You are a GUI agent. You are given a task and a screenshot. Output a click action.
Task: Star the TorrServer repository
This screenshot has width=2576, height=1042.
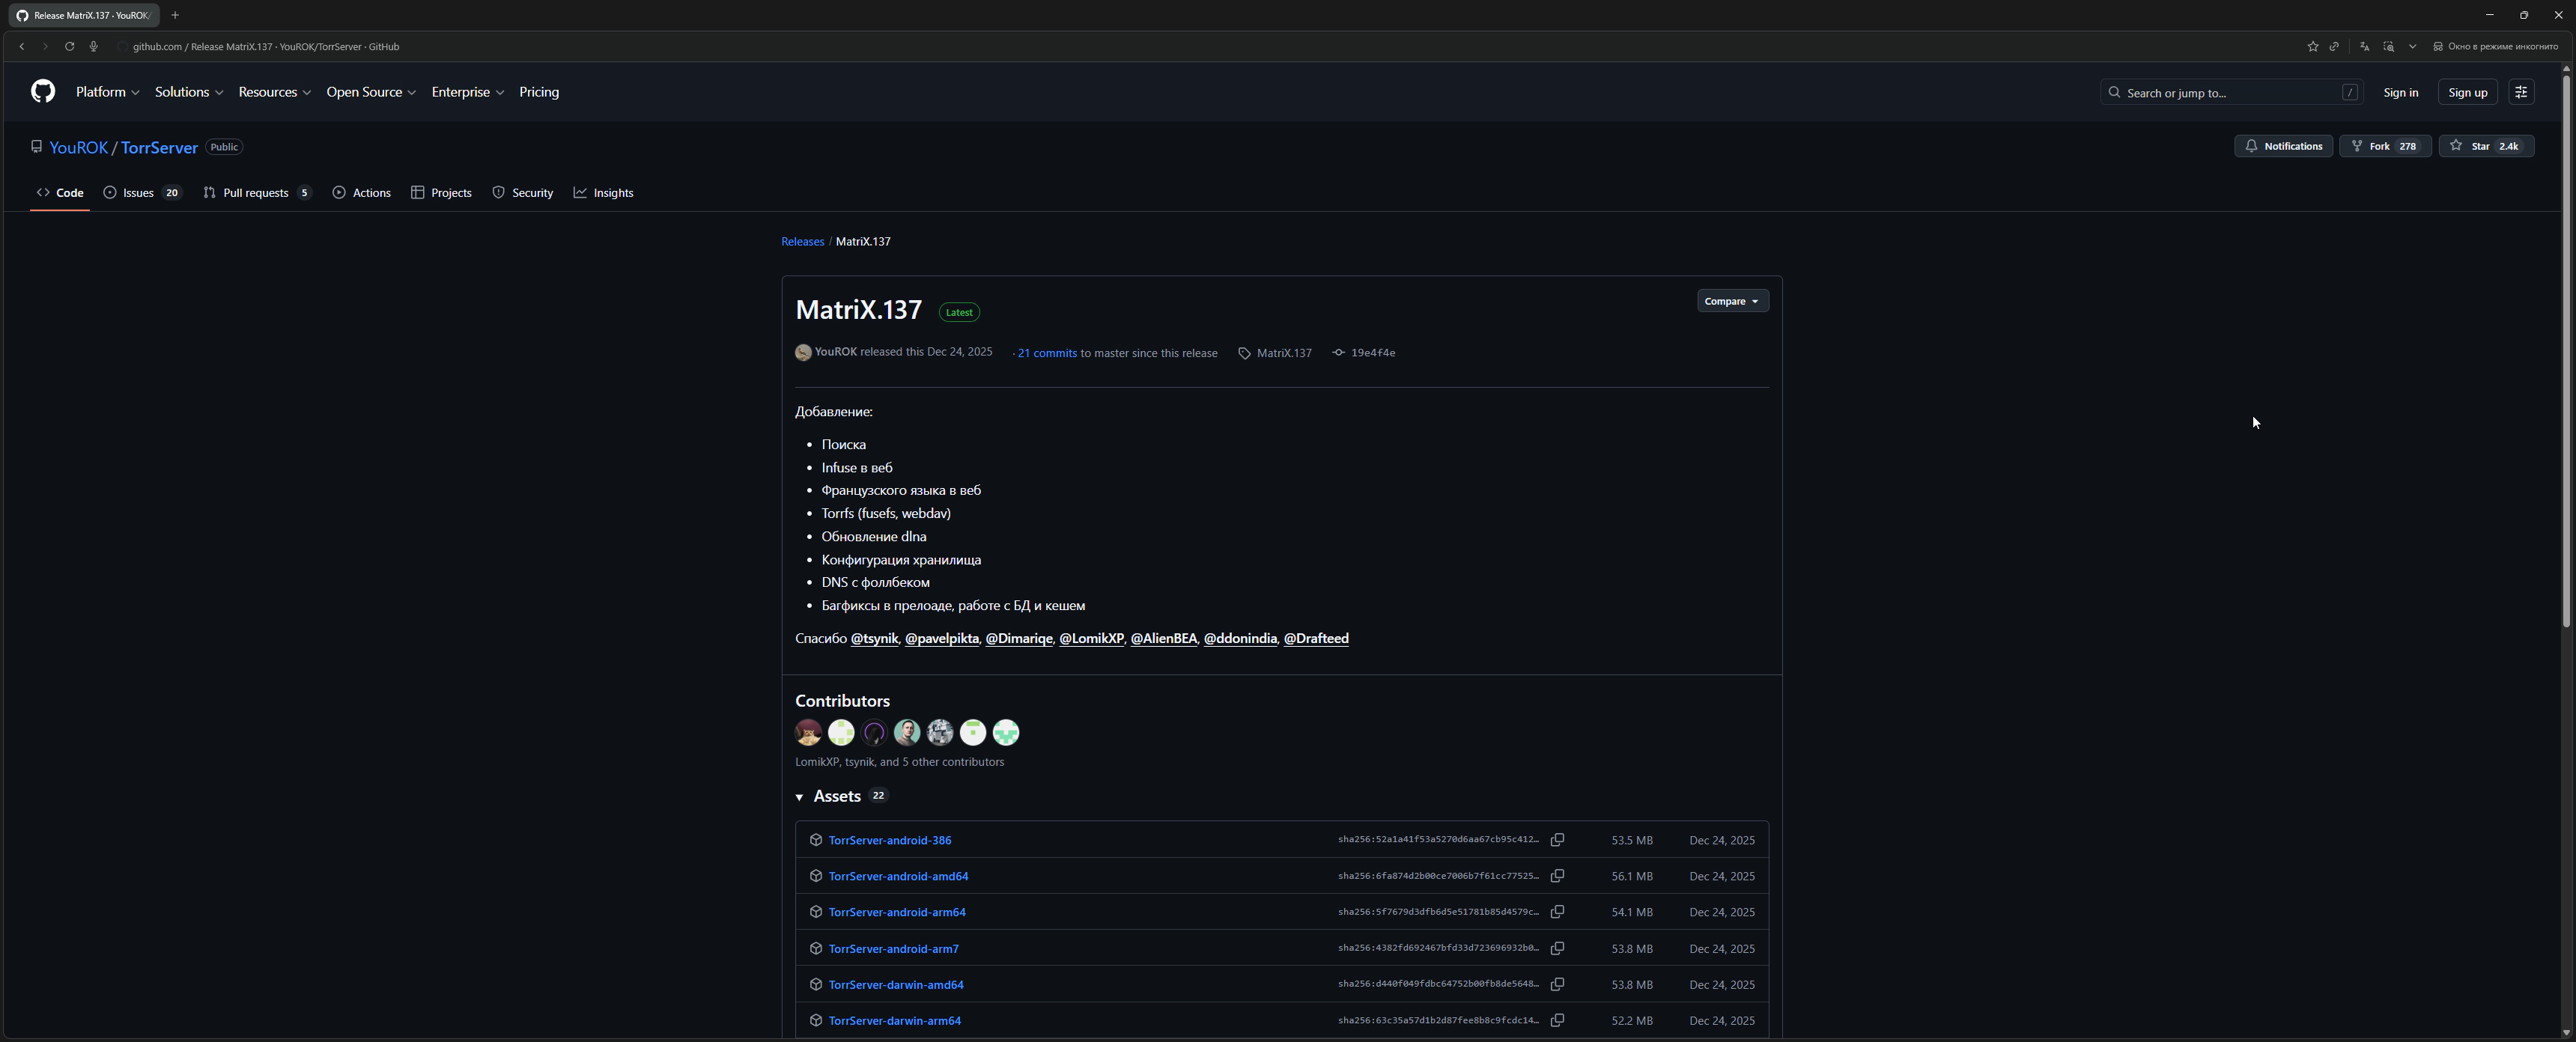point(2486,146)
